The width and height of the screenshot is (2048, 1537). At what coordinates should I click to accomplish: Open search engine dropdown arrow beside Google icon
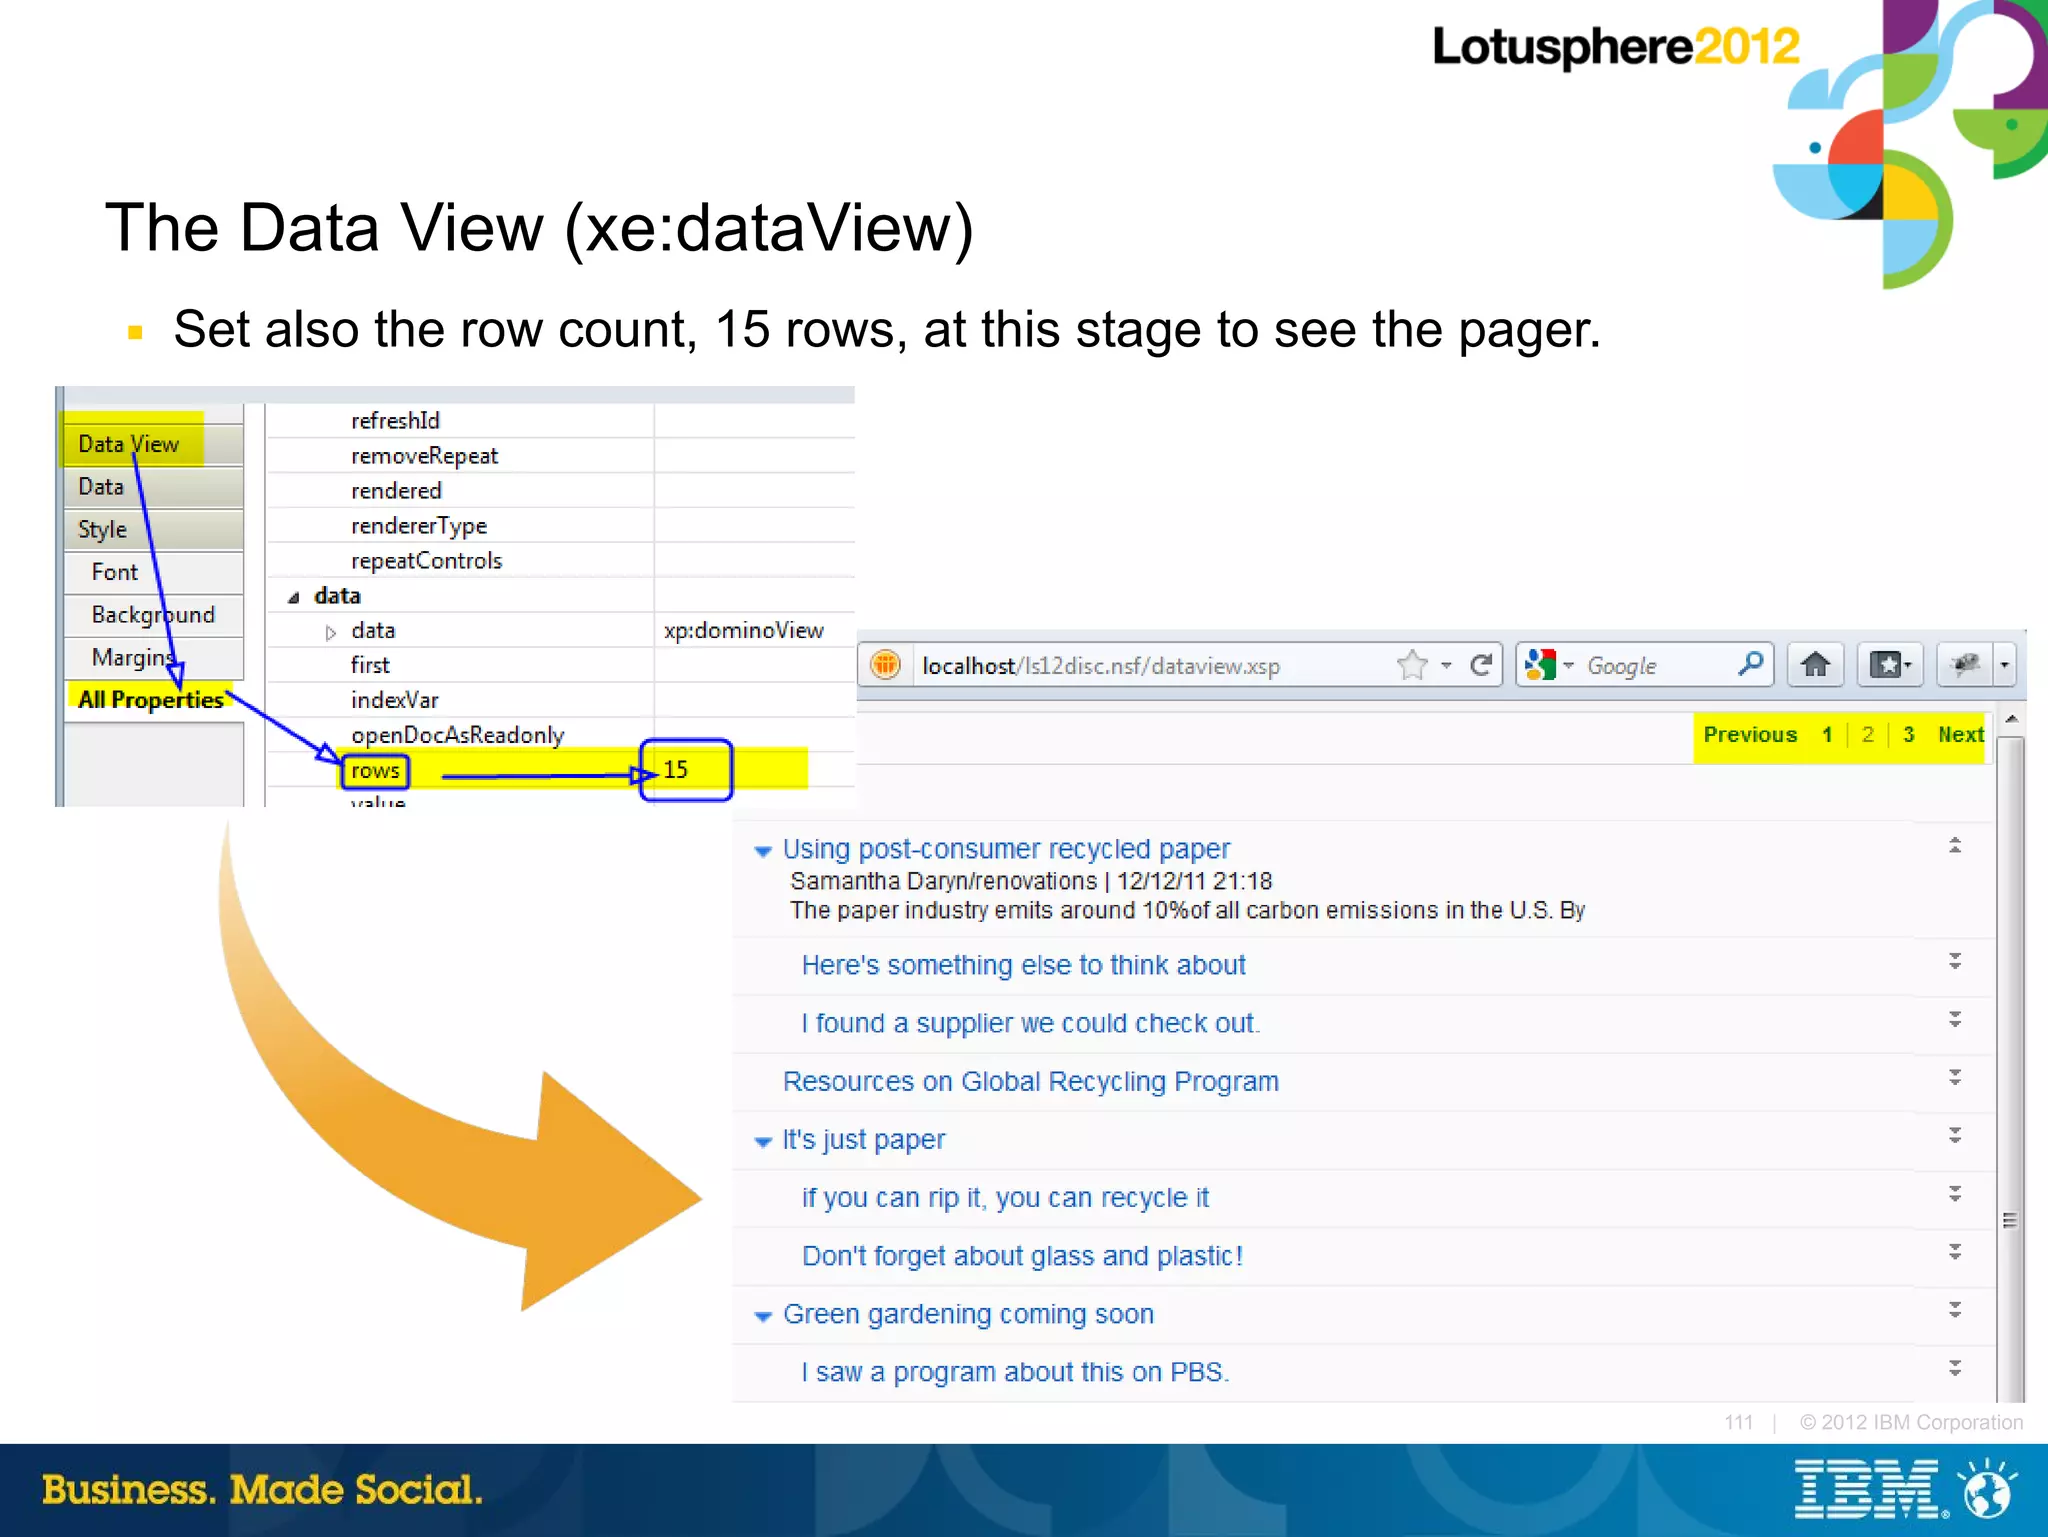point(1568,665)
